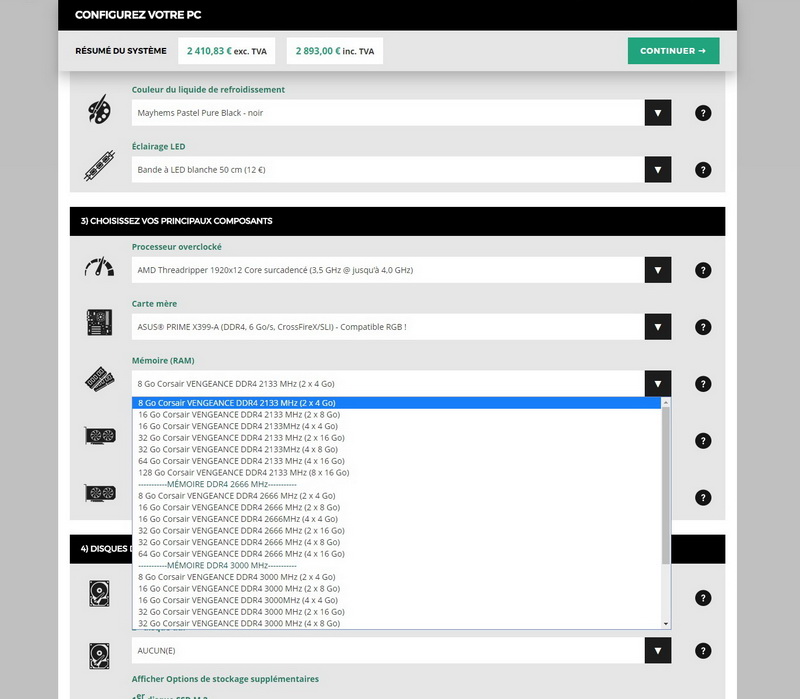Viewport: 800px width, 699px height.
Task: Select 32 Go VENGEANCE 2133MHz (4 x 8 Go)
Action: 396,450
